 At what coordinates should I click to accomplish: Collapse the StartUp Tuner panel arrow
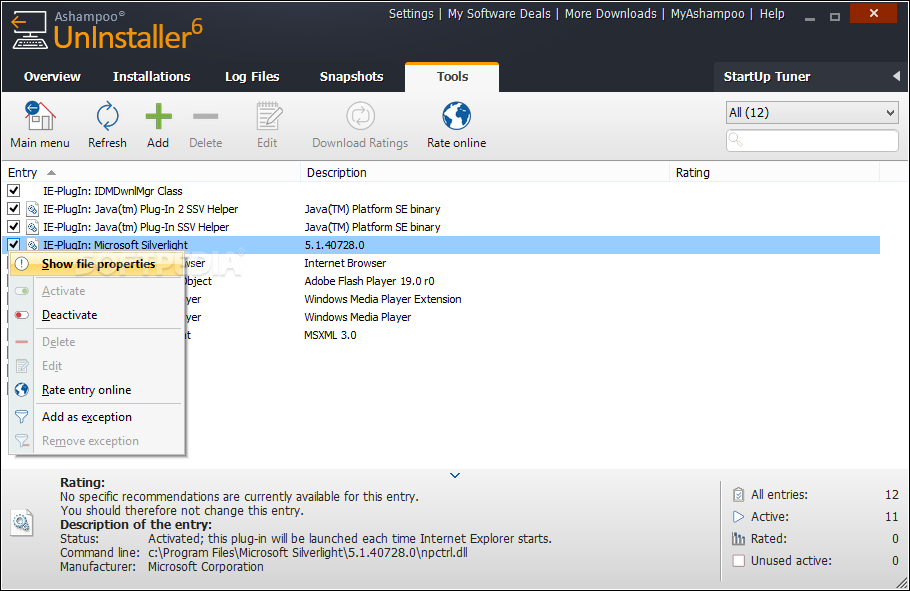[897, 76]
